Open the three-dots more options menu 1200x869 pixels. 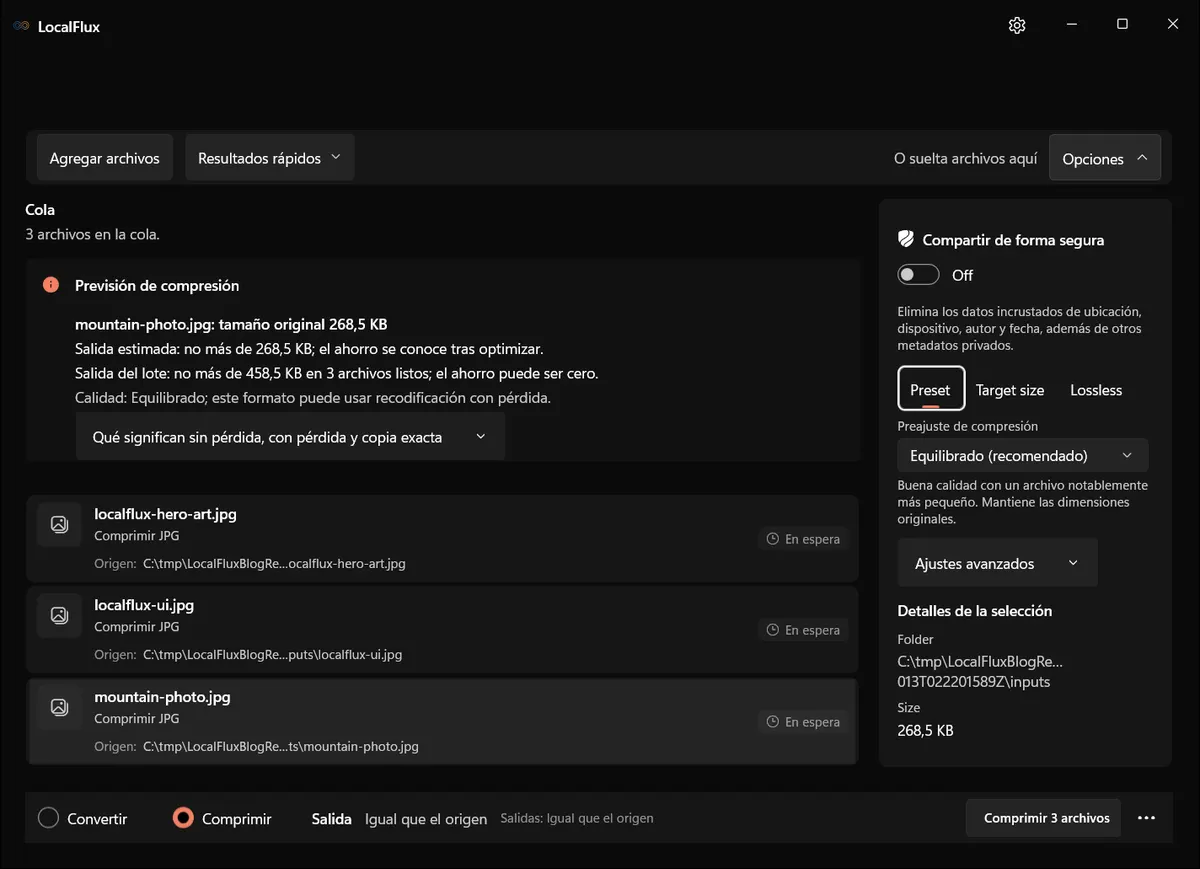pyautogui.click(x=1146, y=818)
